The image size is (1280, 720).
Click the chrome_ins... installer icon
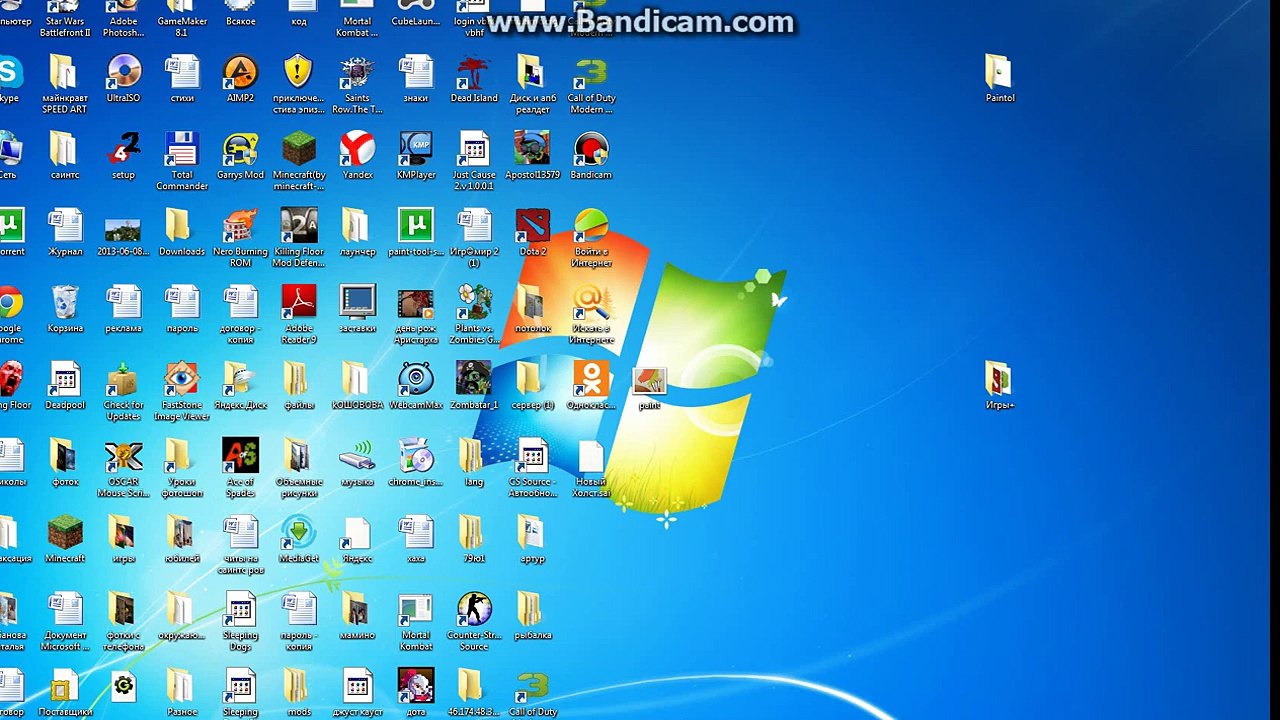pos(416,463)
